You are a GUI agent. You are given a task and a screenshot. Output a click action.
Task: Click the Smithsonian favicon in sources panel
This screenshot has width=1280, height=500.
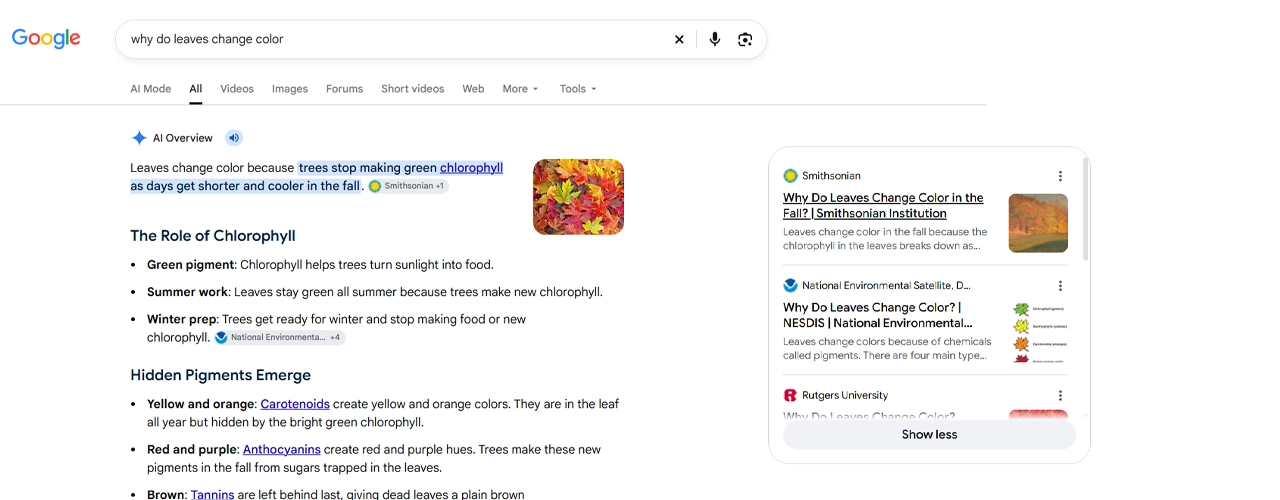coord(790,176)
